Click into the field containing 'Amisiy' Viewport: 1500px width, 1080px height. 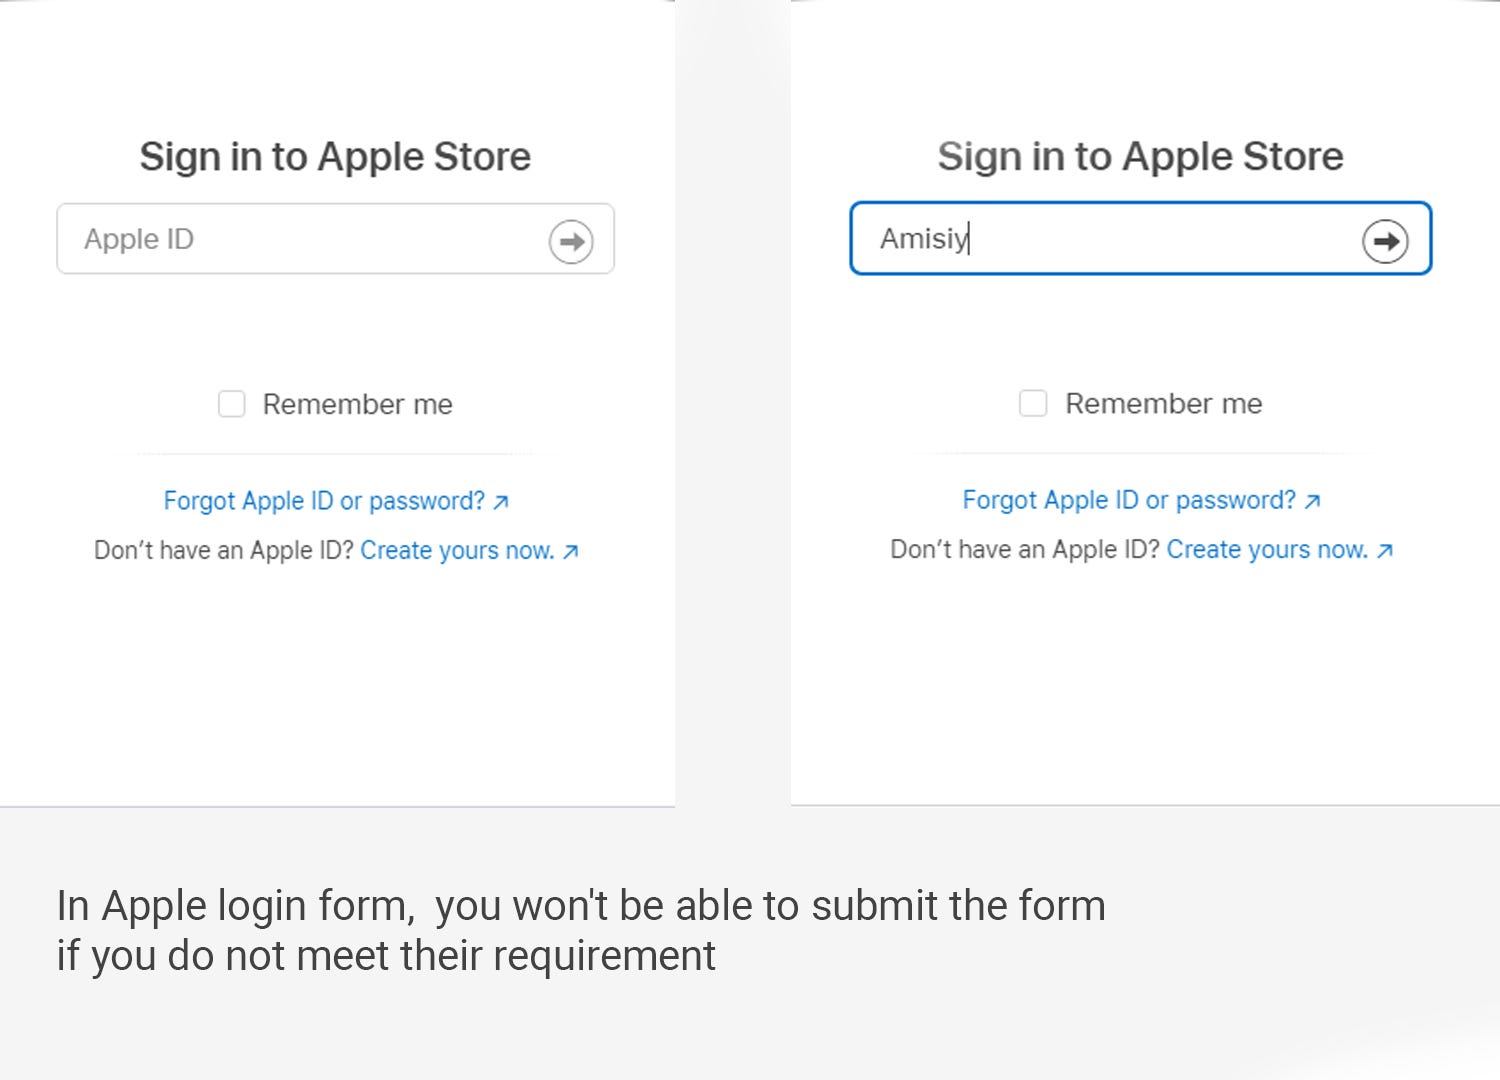pyautogui.click(x=1141, y=238)
